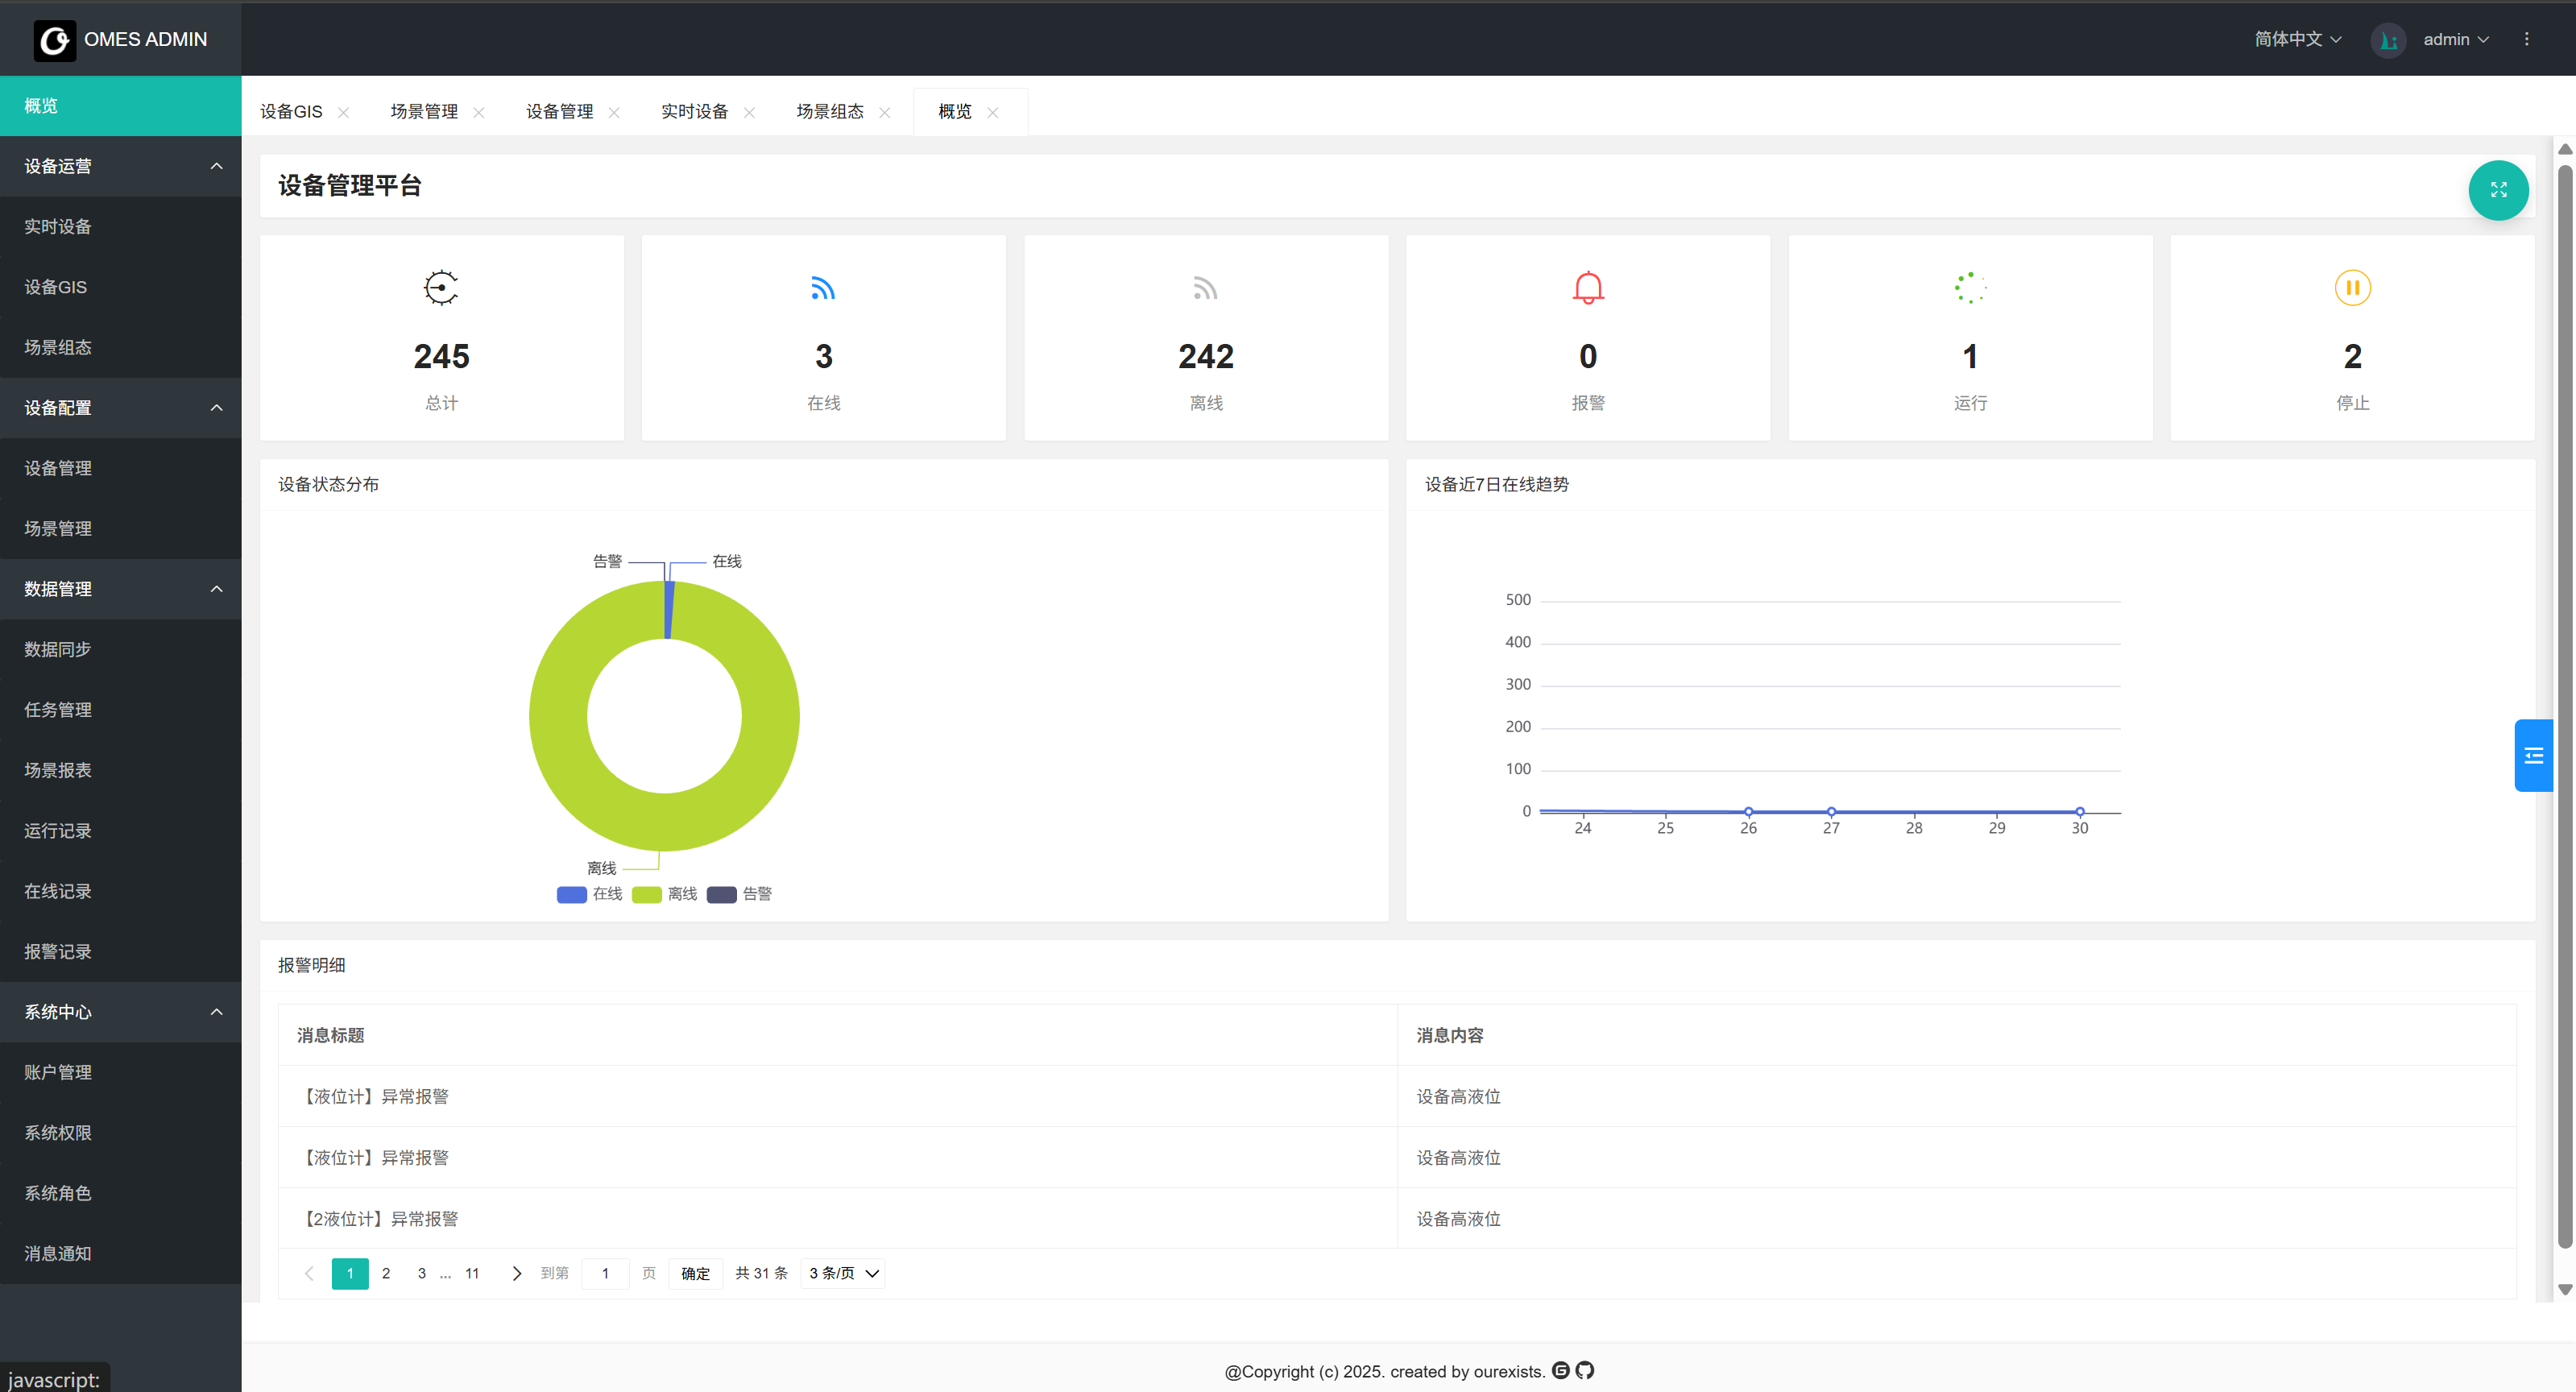The width and height of the screenshot is (2576, 1392).
Task: Toggle 离线 legend in pie chart
Action: (664, 894)
